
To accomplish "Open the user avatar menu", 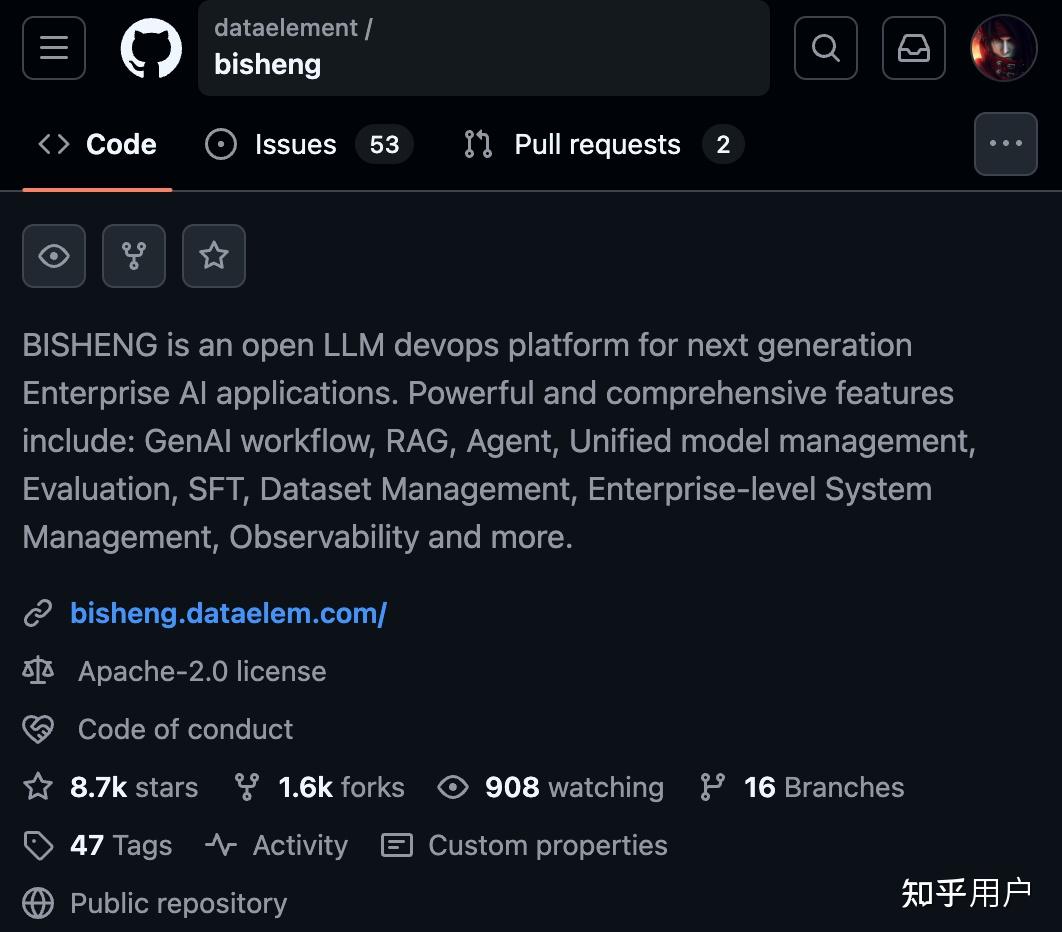I will pyautogui.click(x=1003, y=47).
